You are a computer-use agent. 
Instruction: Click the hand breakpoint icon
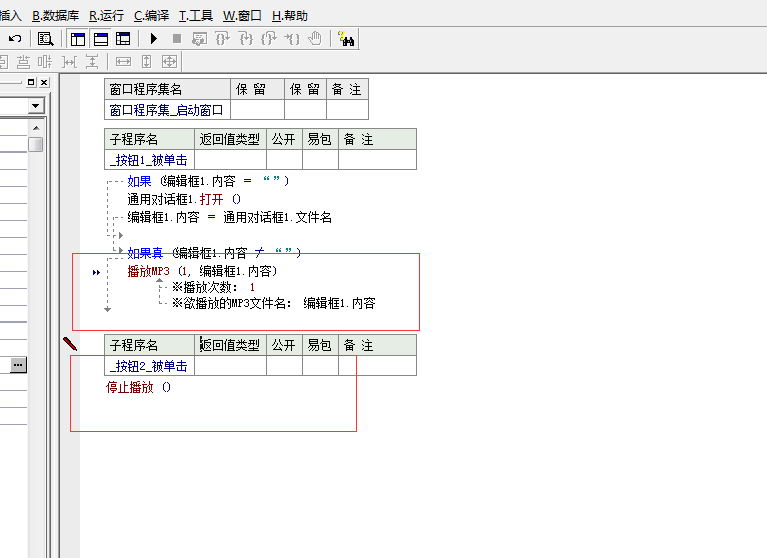click(x=315, y=39)
